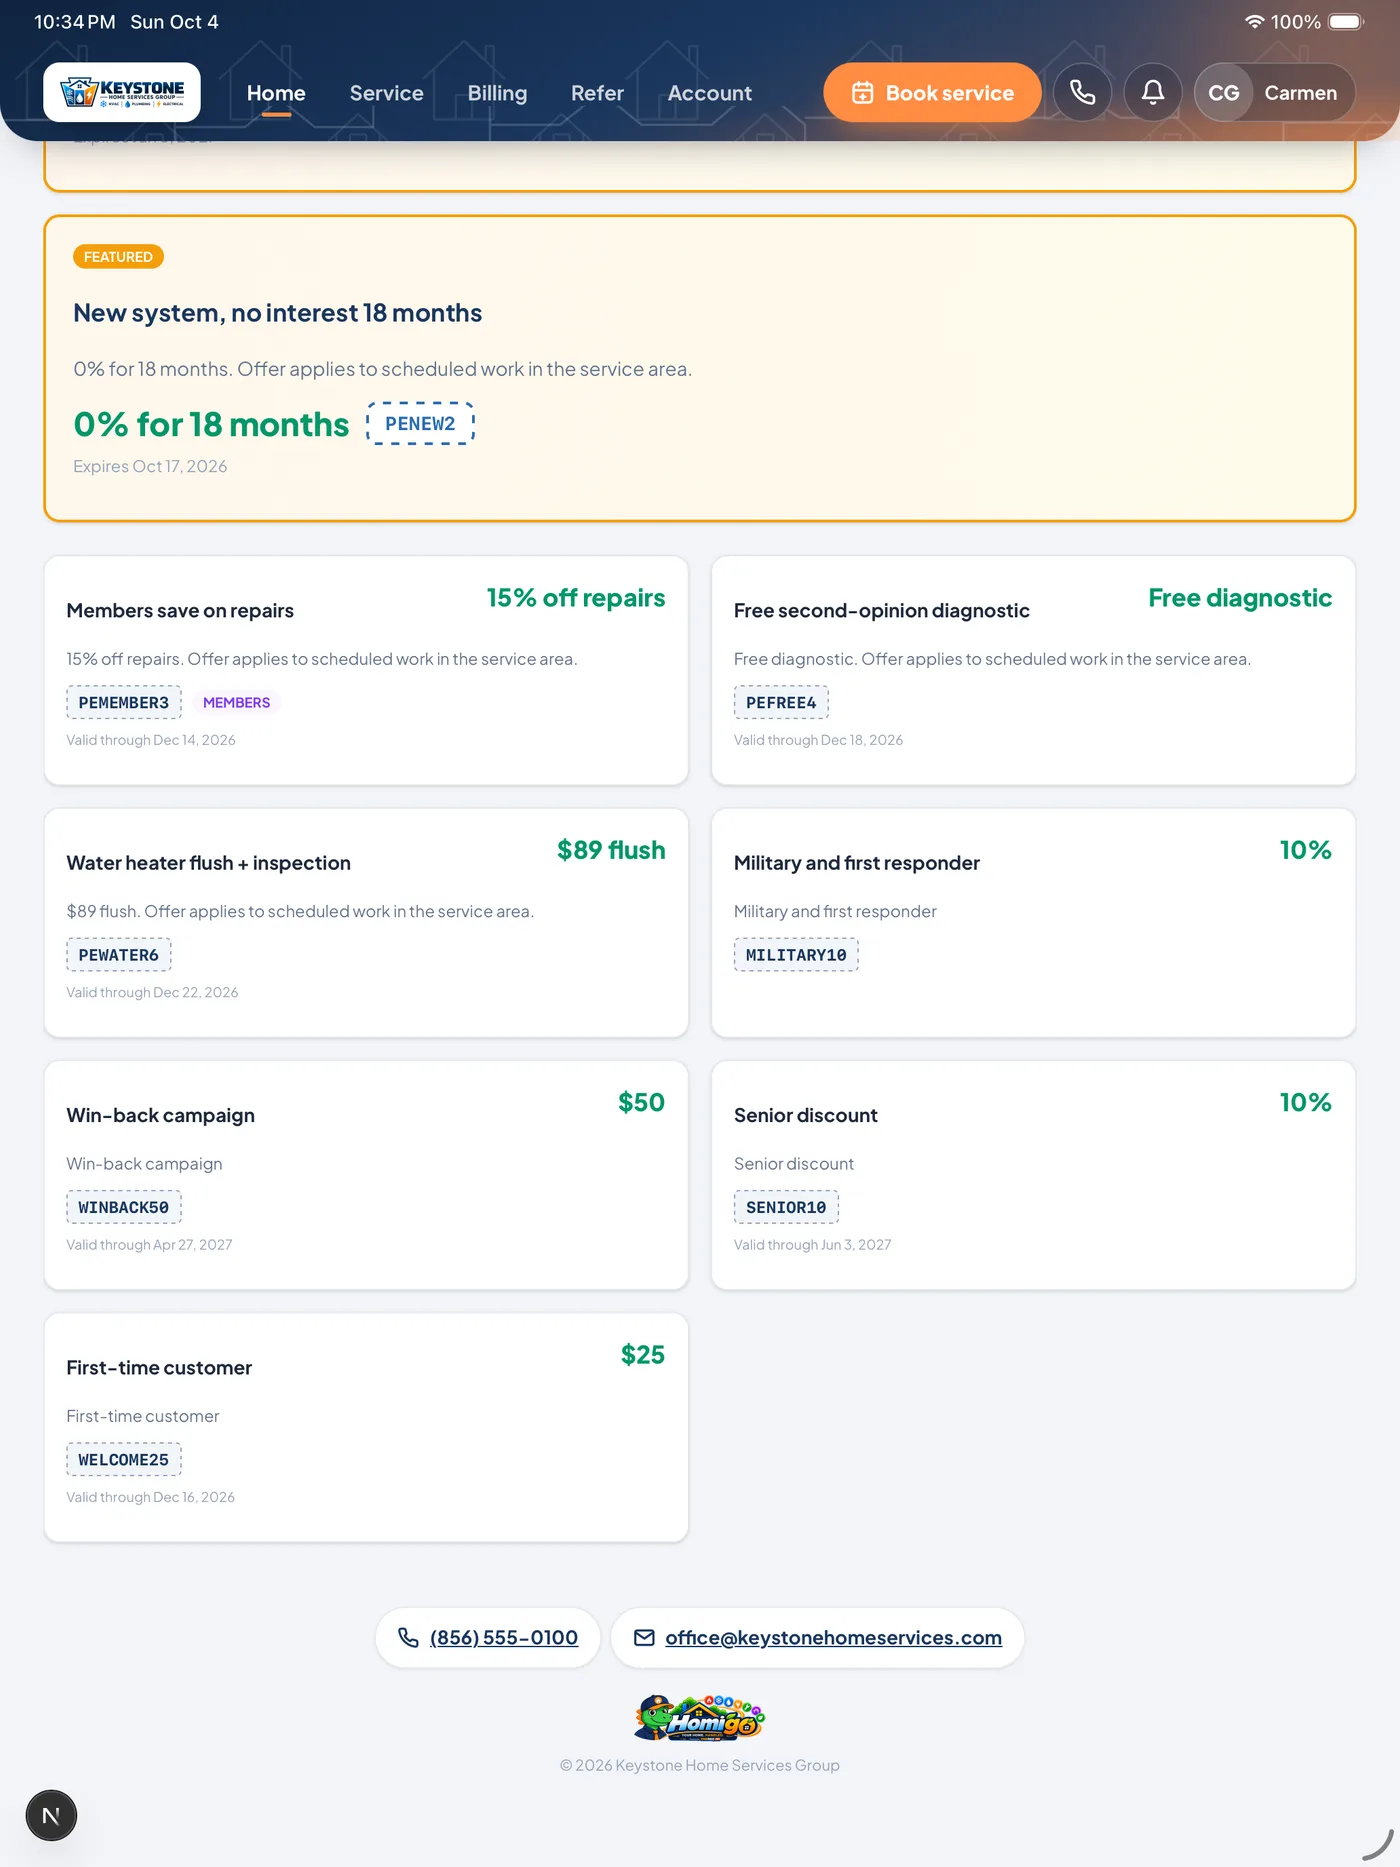This screenshot has width=1400, height=1867.
Task: Open the Refer tab
Action: coord(597,93)
